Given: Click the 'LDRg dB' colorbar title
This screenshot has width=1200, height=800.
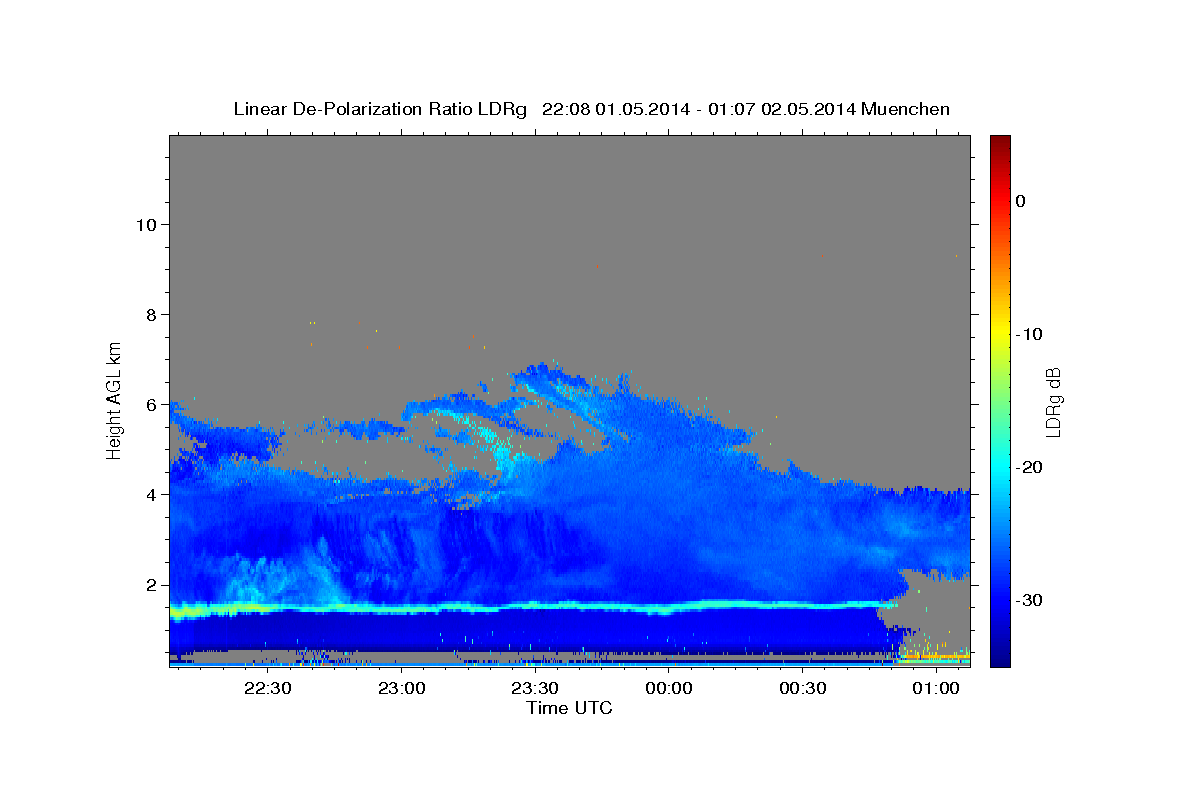Looking at the screenshot, I should click(1053, 402).
